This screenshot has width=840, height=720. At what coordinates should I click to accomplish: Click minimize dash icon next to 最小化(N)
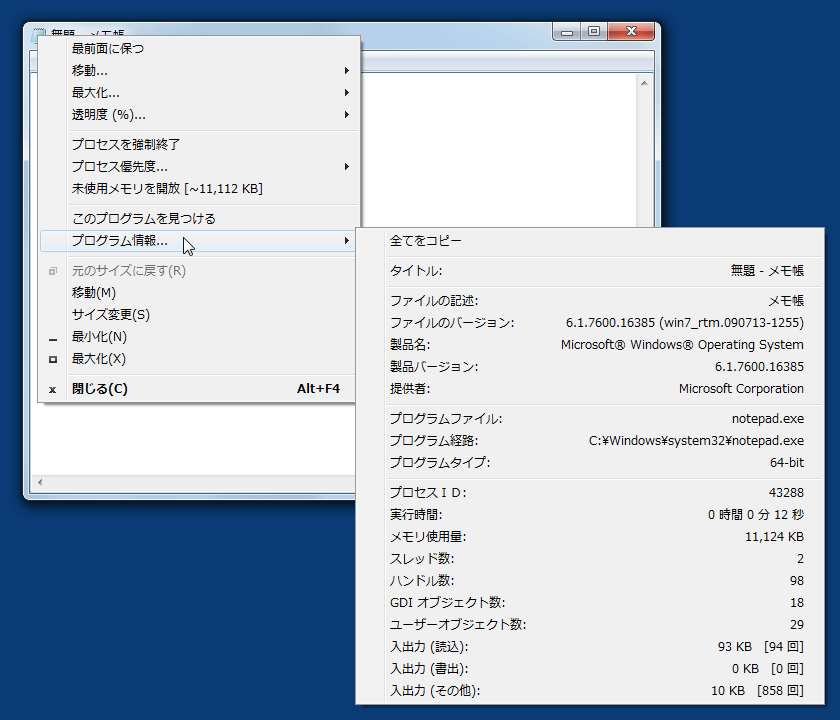(52, 340)
